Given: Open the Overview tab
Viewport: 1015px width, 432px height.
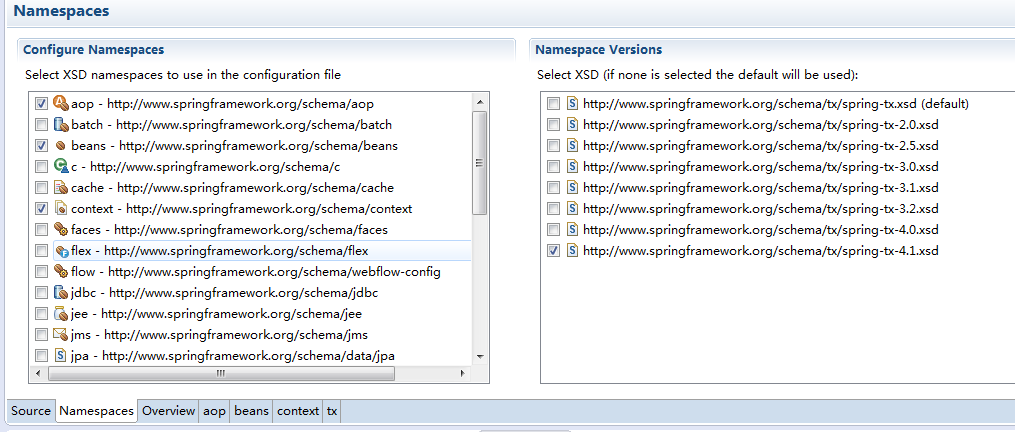Looking at the screenshot, I should (x=168, y=411).
